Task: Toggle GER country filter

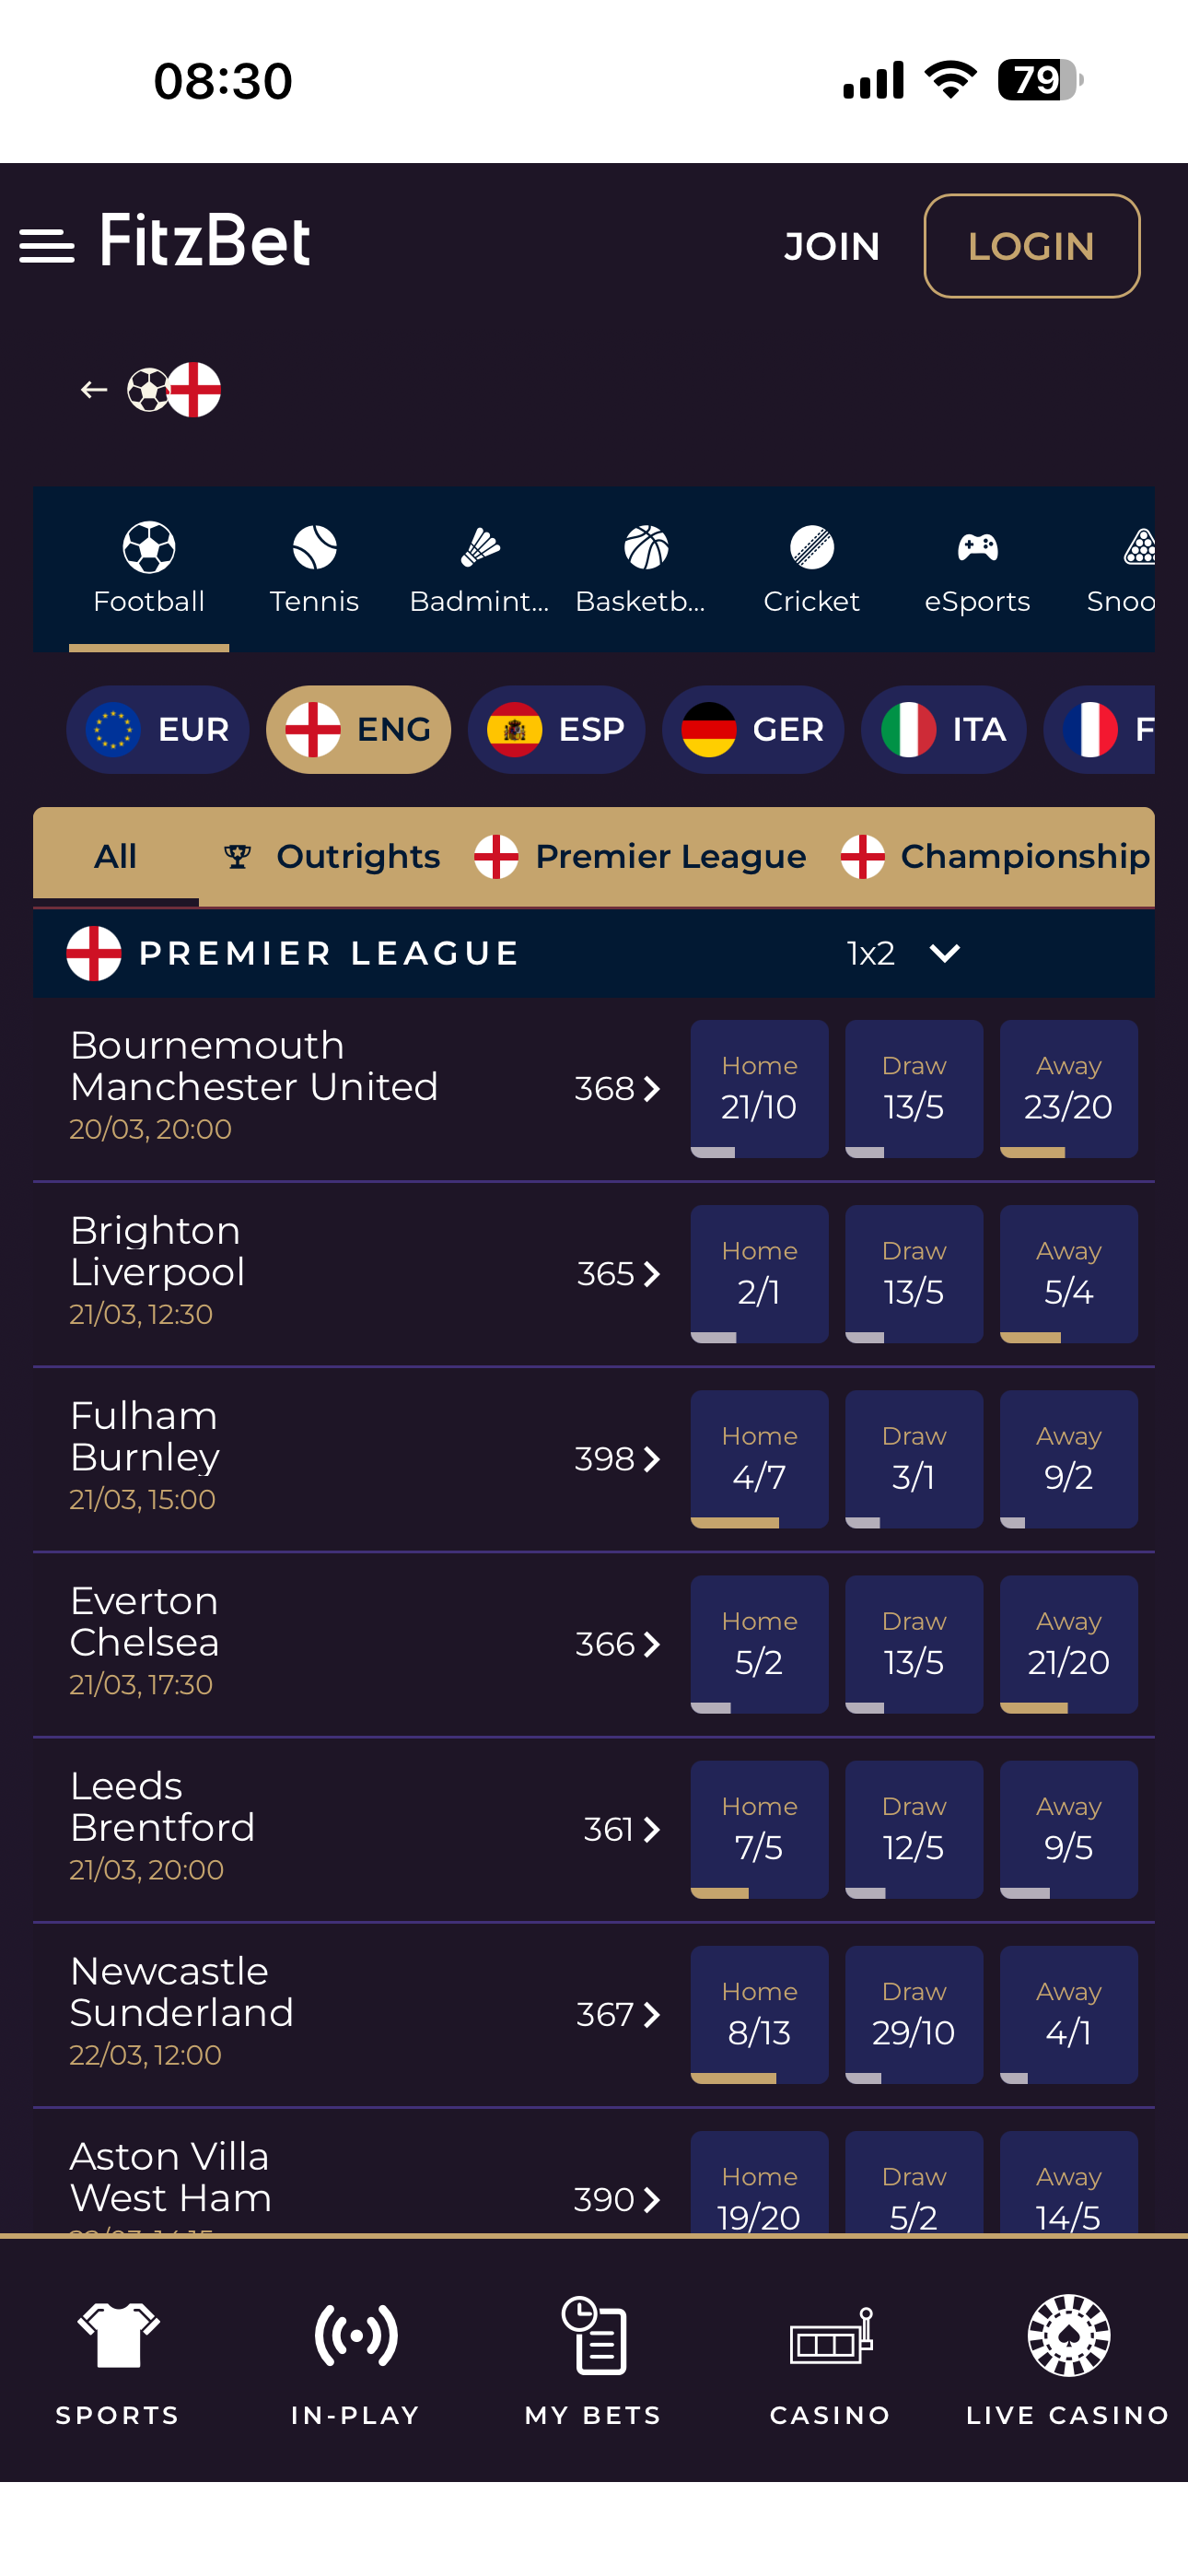Action: point(752,730)
